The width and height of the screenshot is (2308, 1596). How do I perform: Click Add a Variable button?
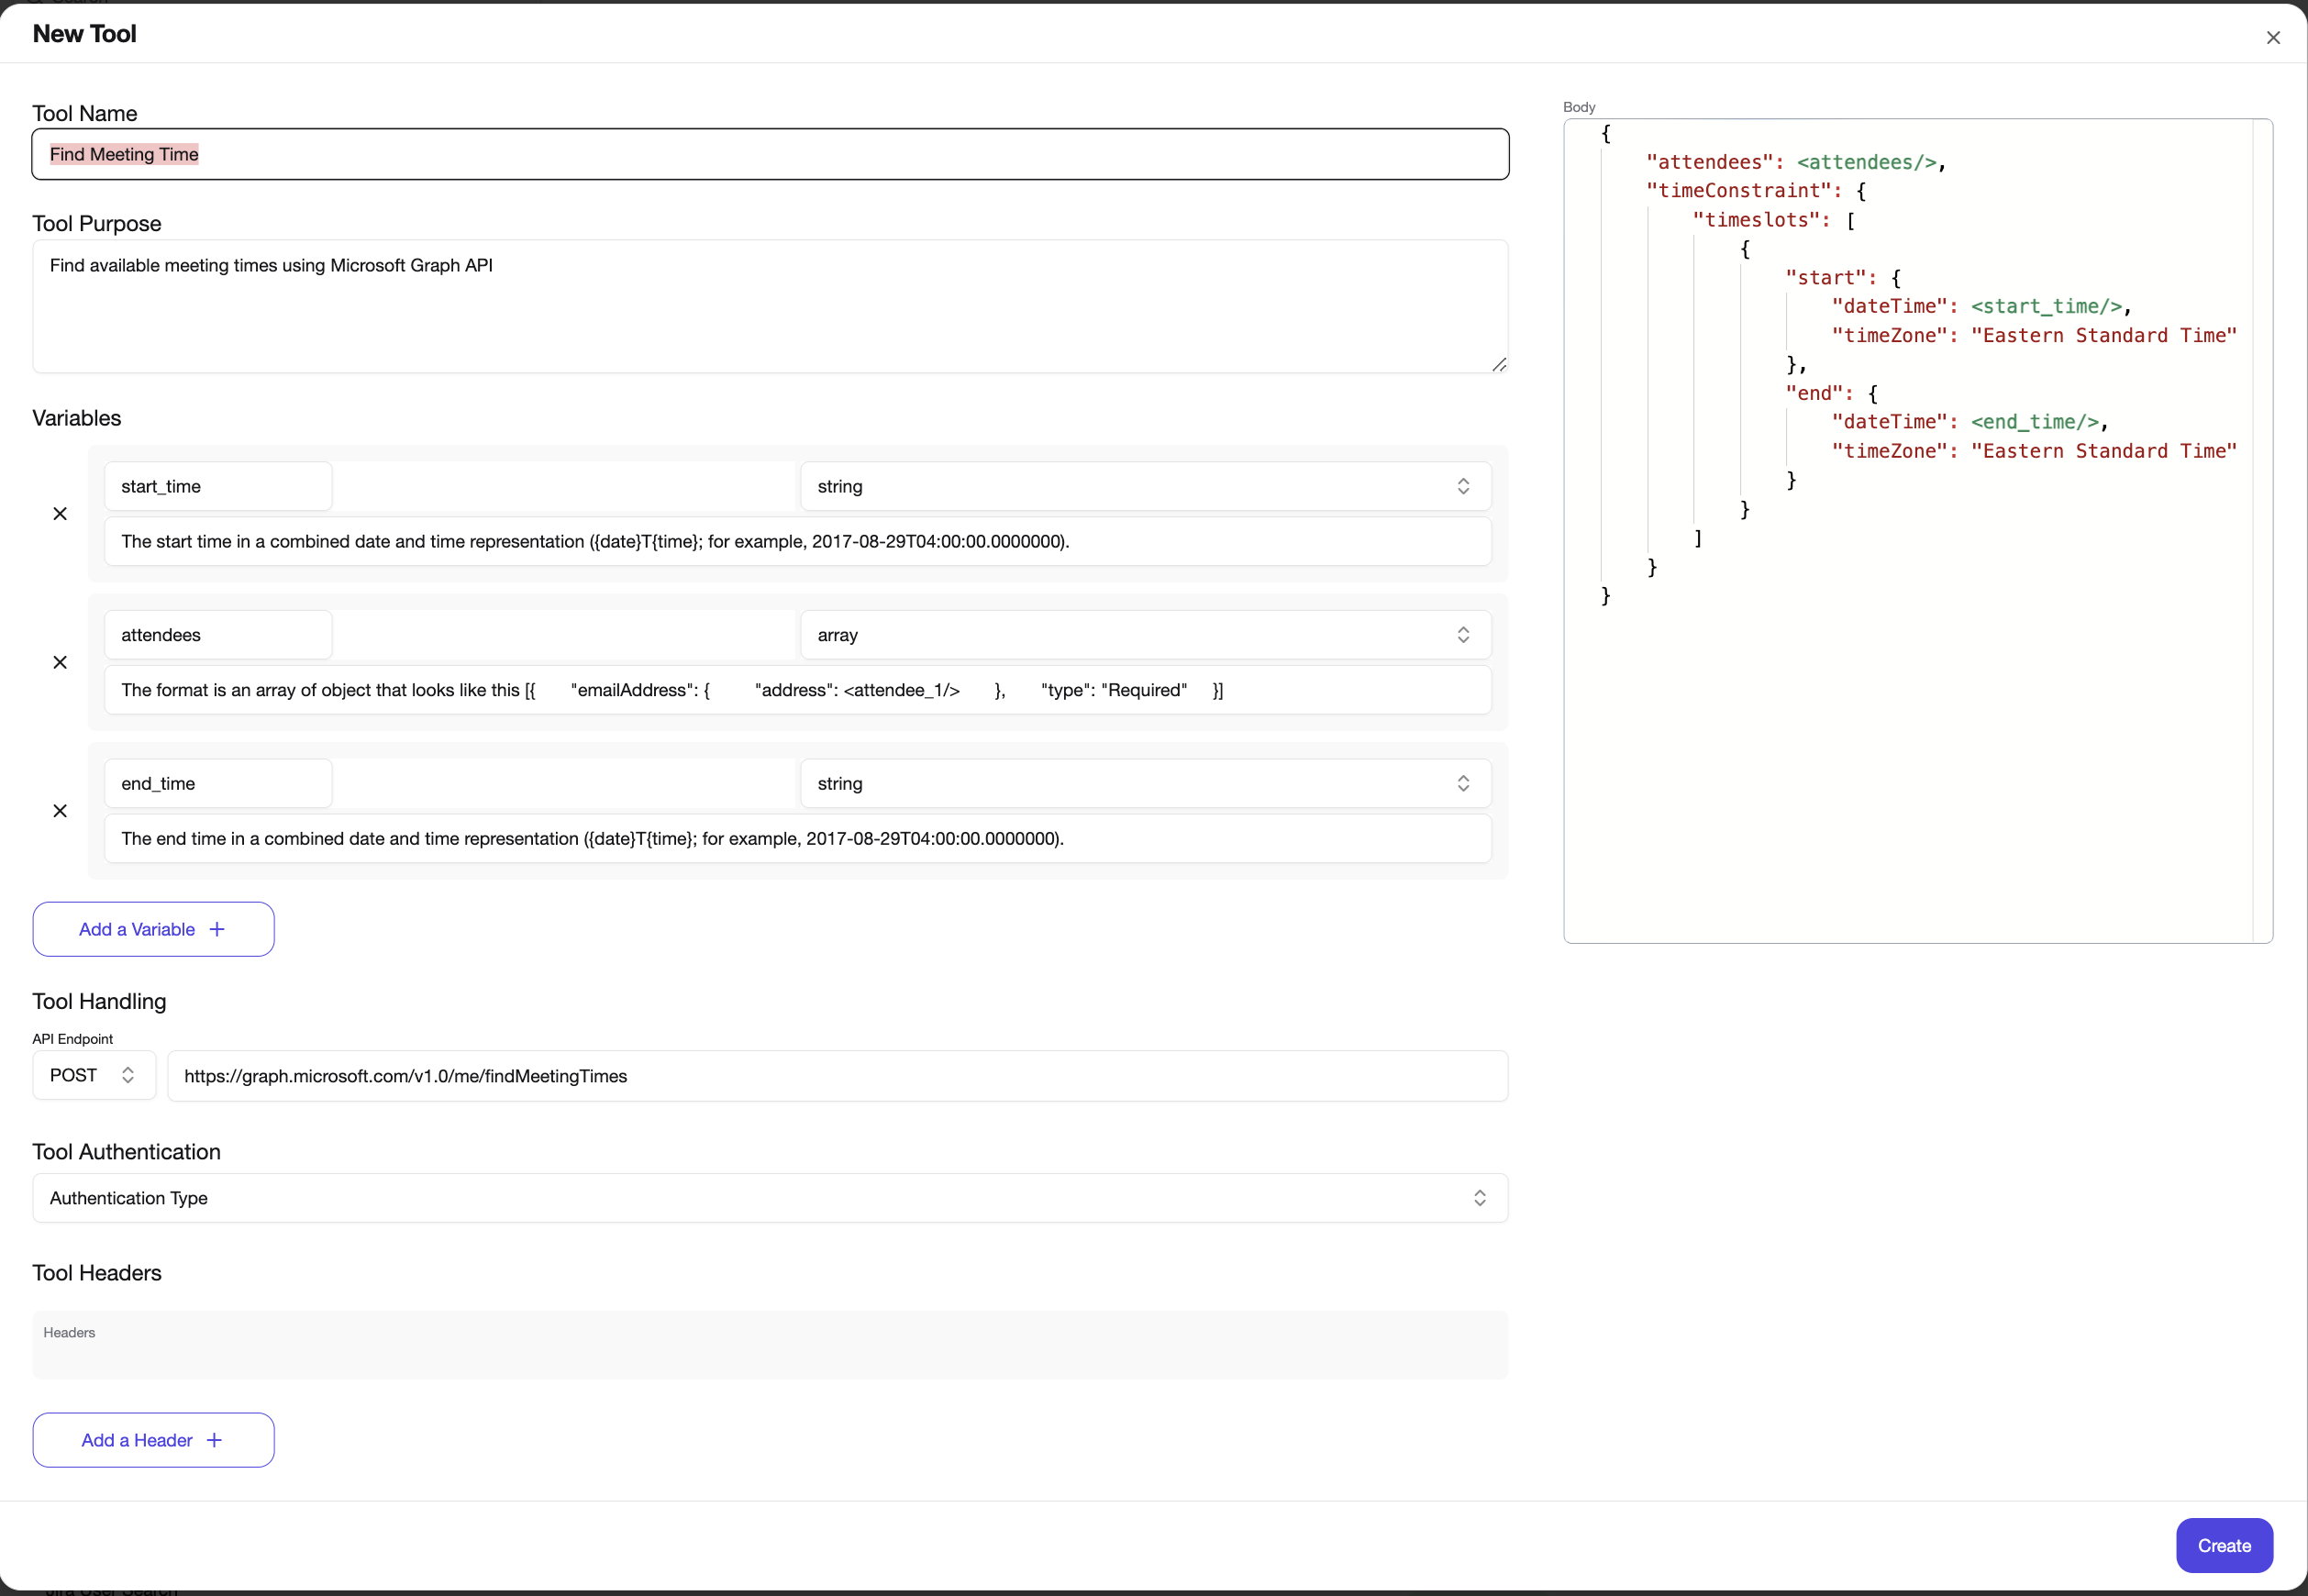click(x=153, y=929)
